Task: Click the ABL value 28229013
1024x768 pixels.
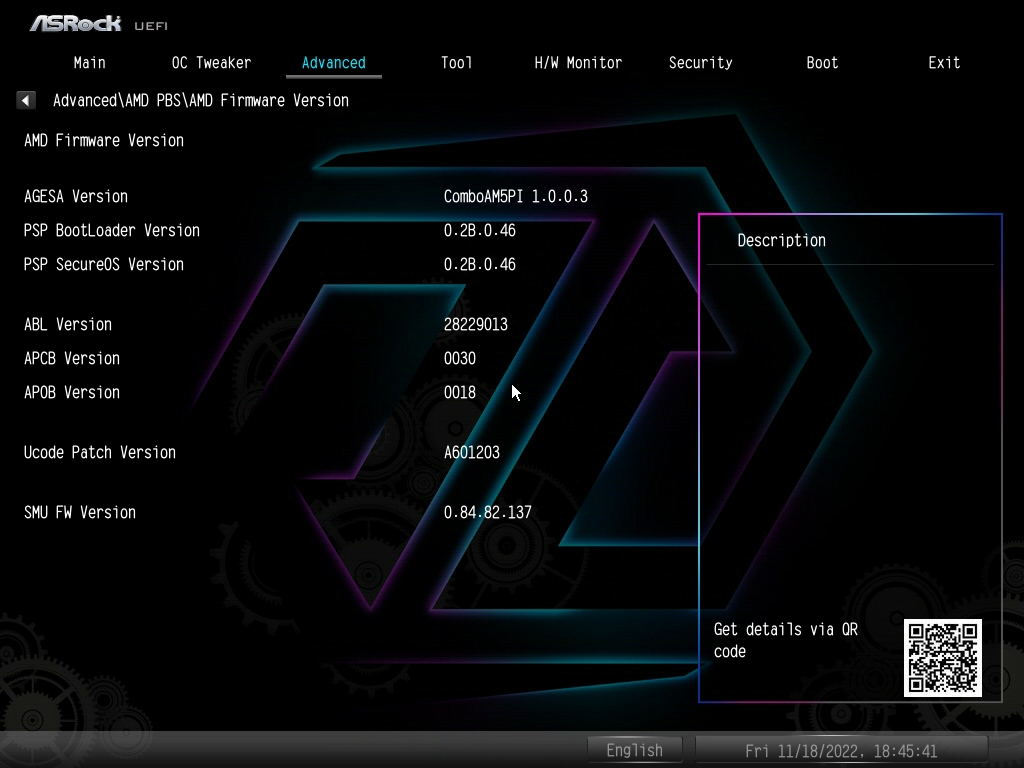Action: coord(475,325)
